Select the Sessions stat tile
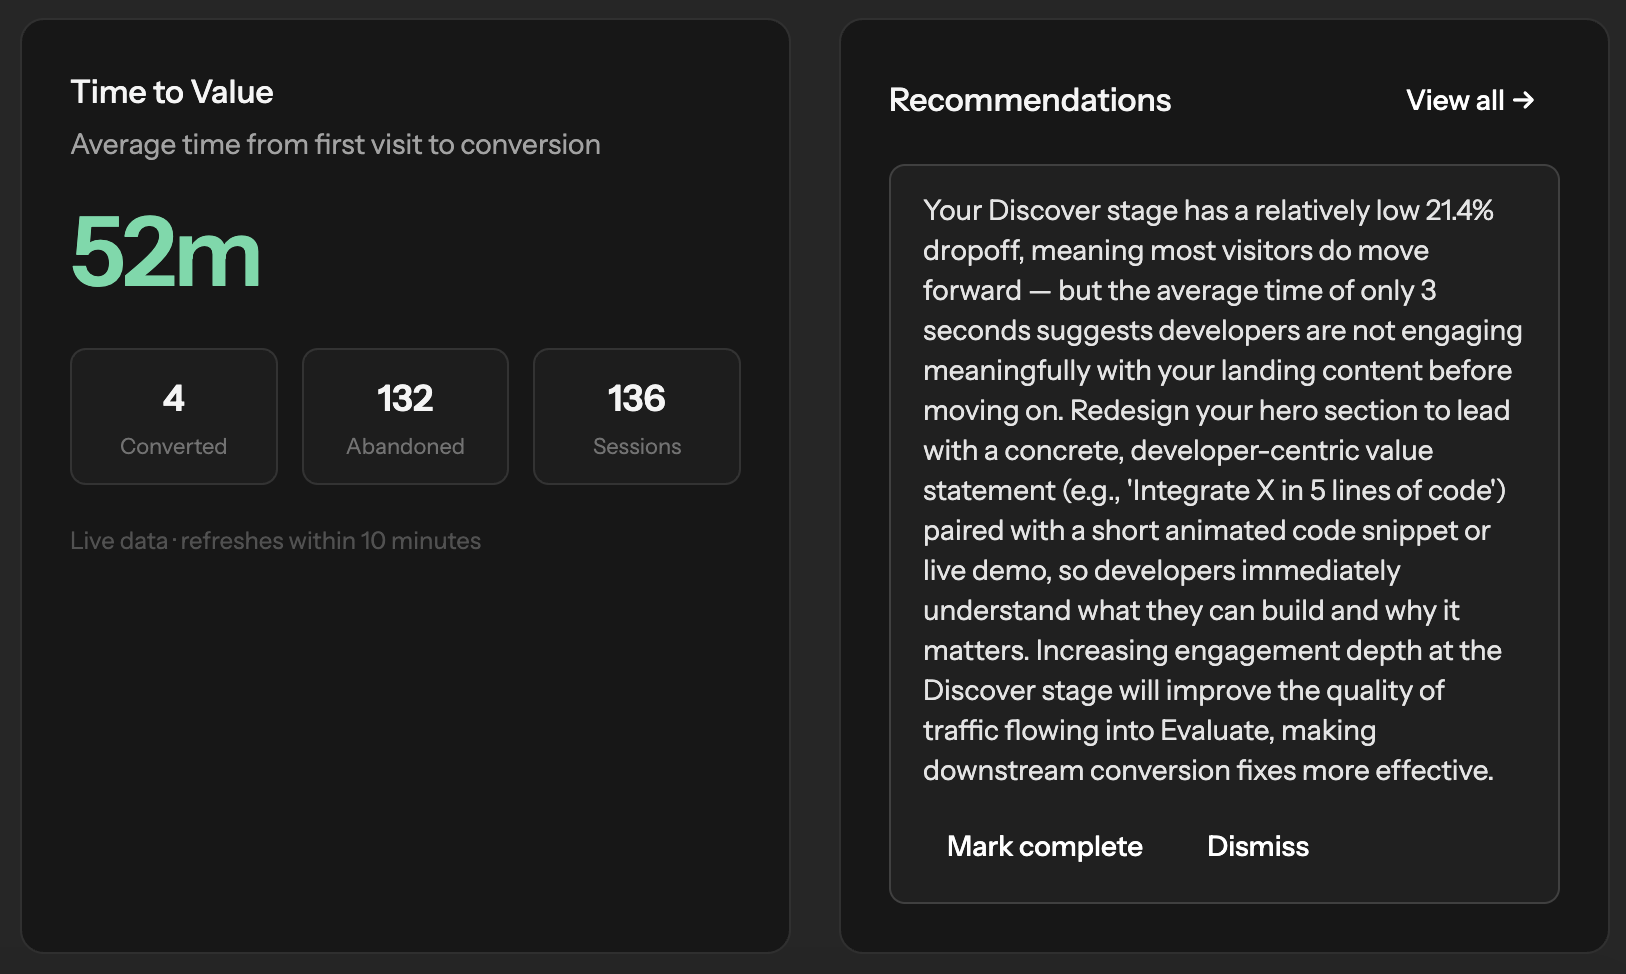The image size is (1626, 974). [636, 416]
